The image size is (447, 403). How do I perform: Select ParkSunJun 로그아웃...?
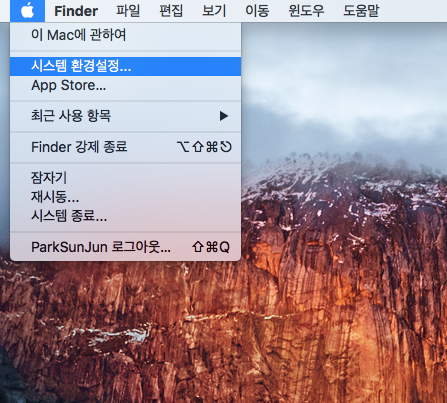pyautogui.click(x=126, y=247)
